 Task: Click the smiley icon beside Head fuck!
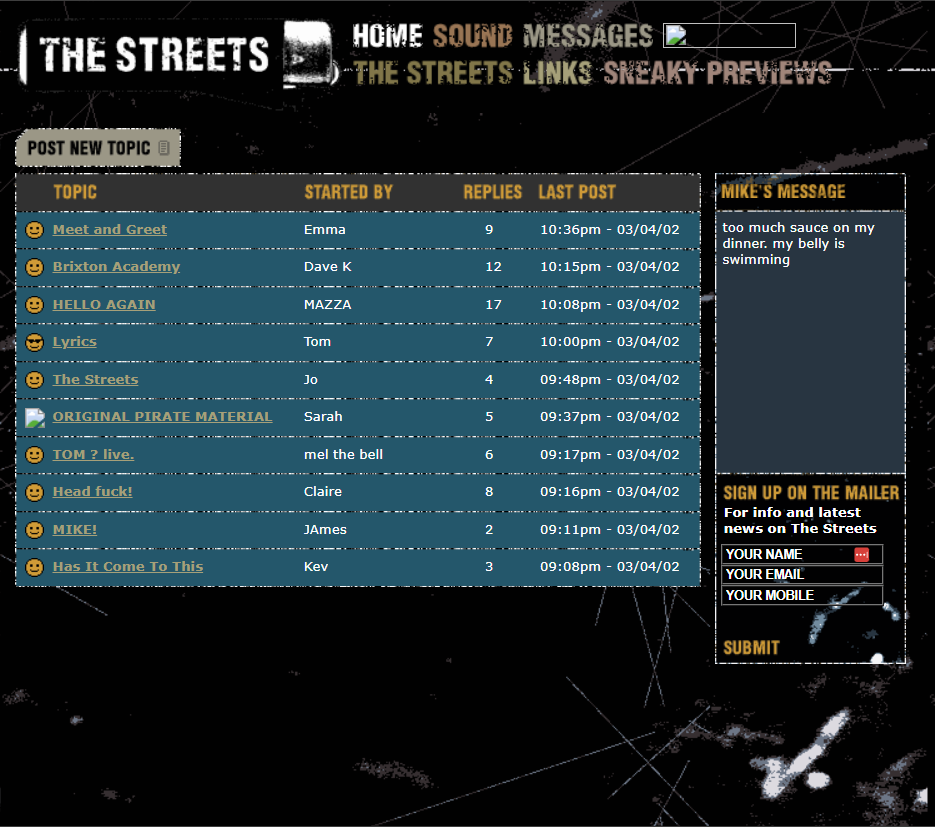tap(35, 492)
